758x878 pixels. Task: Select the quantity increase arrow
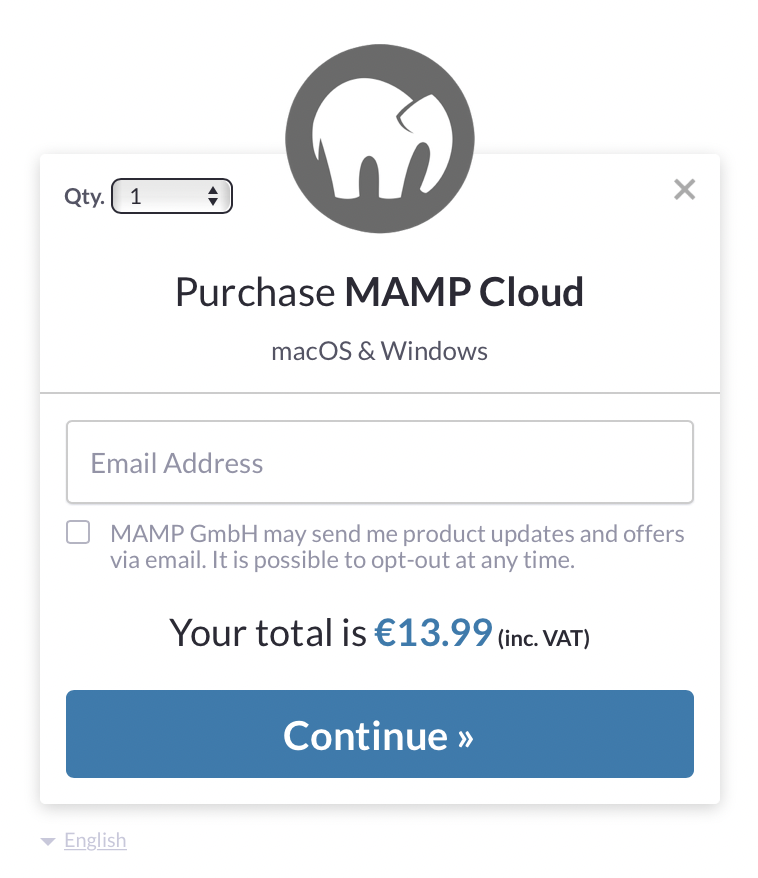click(x=213, y=190)
